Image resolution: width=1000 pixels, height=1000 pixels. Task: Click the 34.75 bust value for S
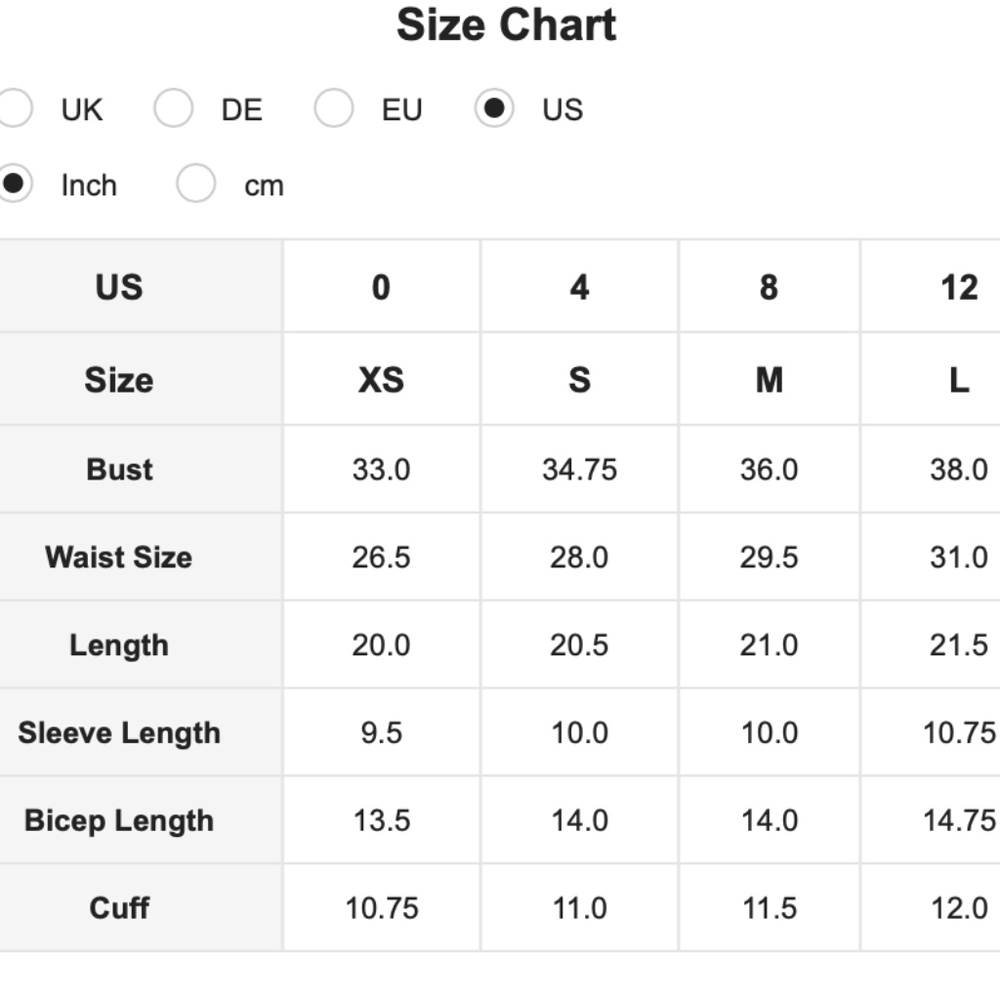click(x=579, y=469)
